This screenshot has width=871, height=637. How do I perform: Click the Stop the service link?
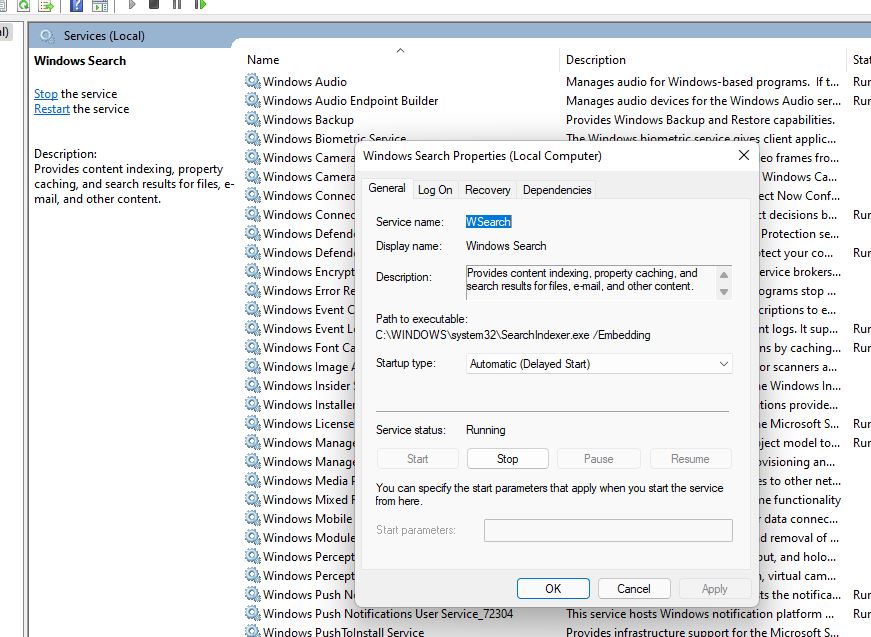pyautogui.click(x=45, y=93)
